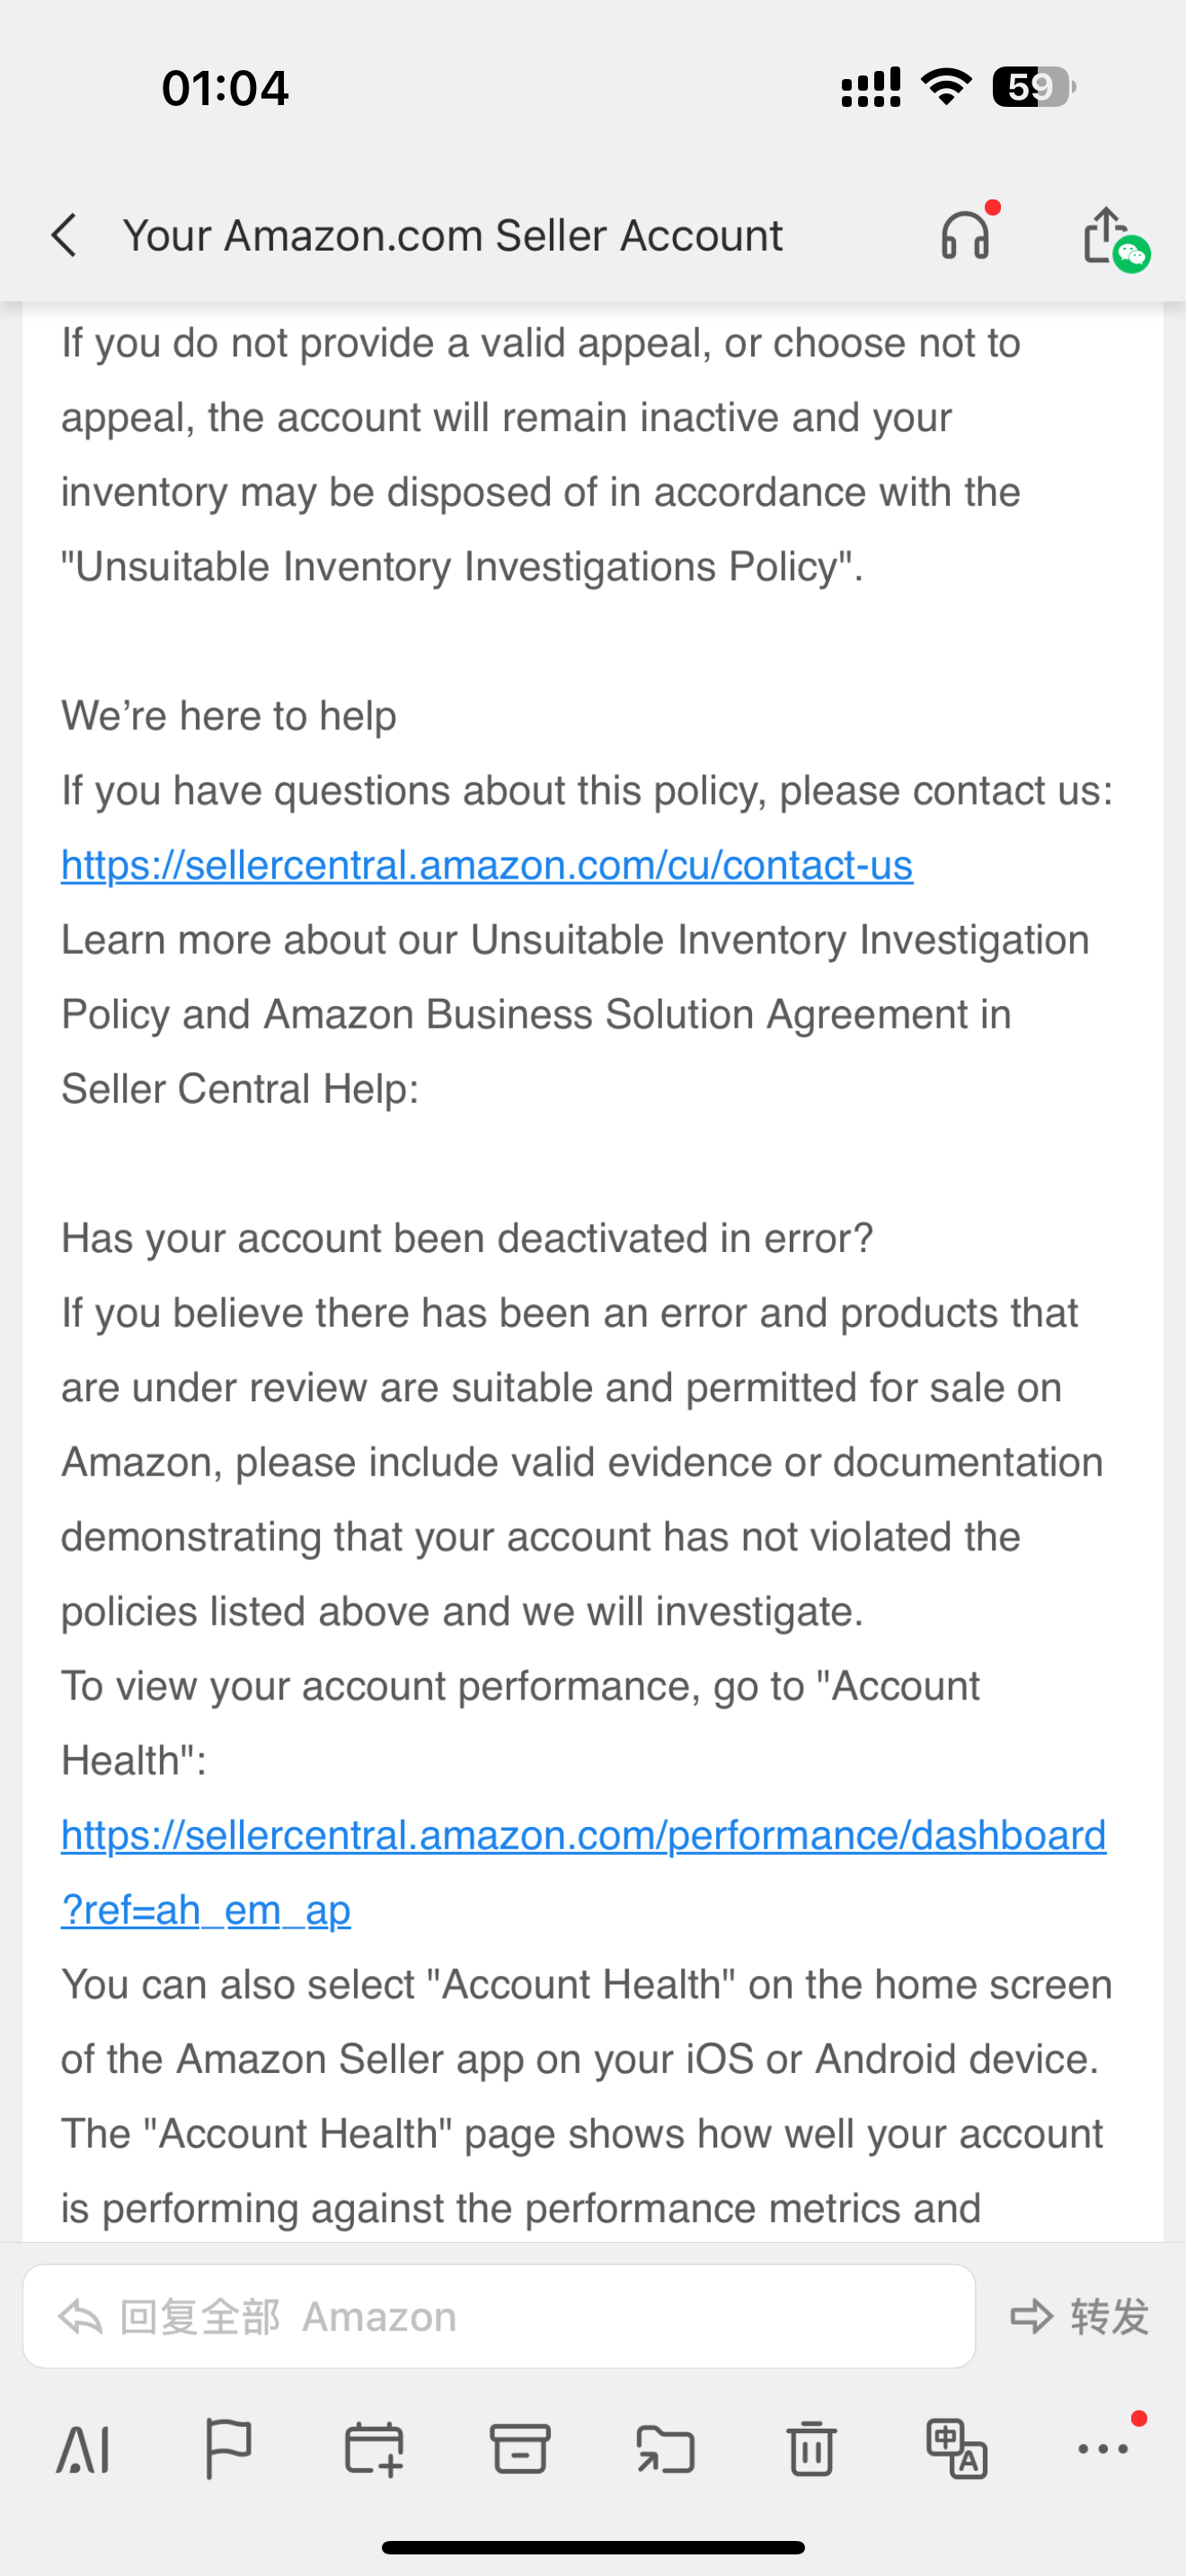Add the email to the calendar

click(374, 2448)
